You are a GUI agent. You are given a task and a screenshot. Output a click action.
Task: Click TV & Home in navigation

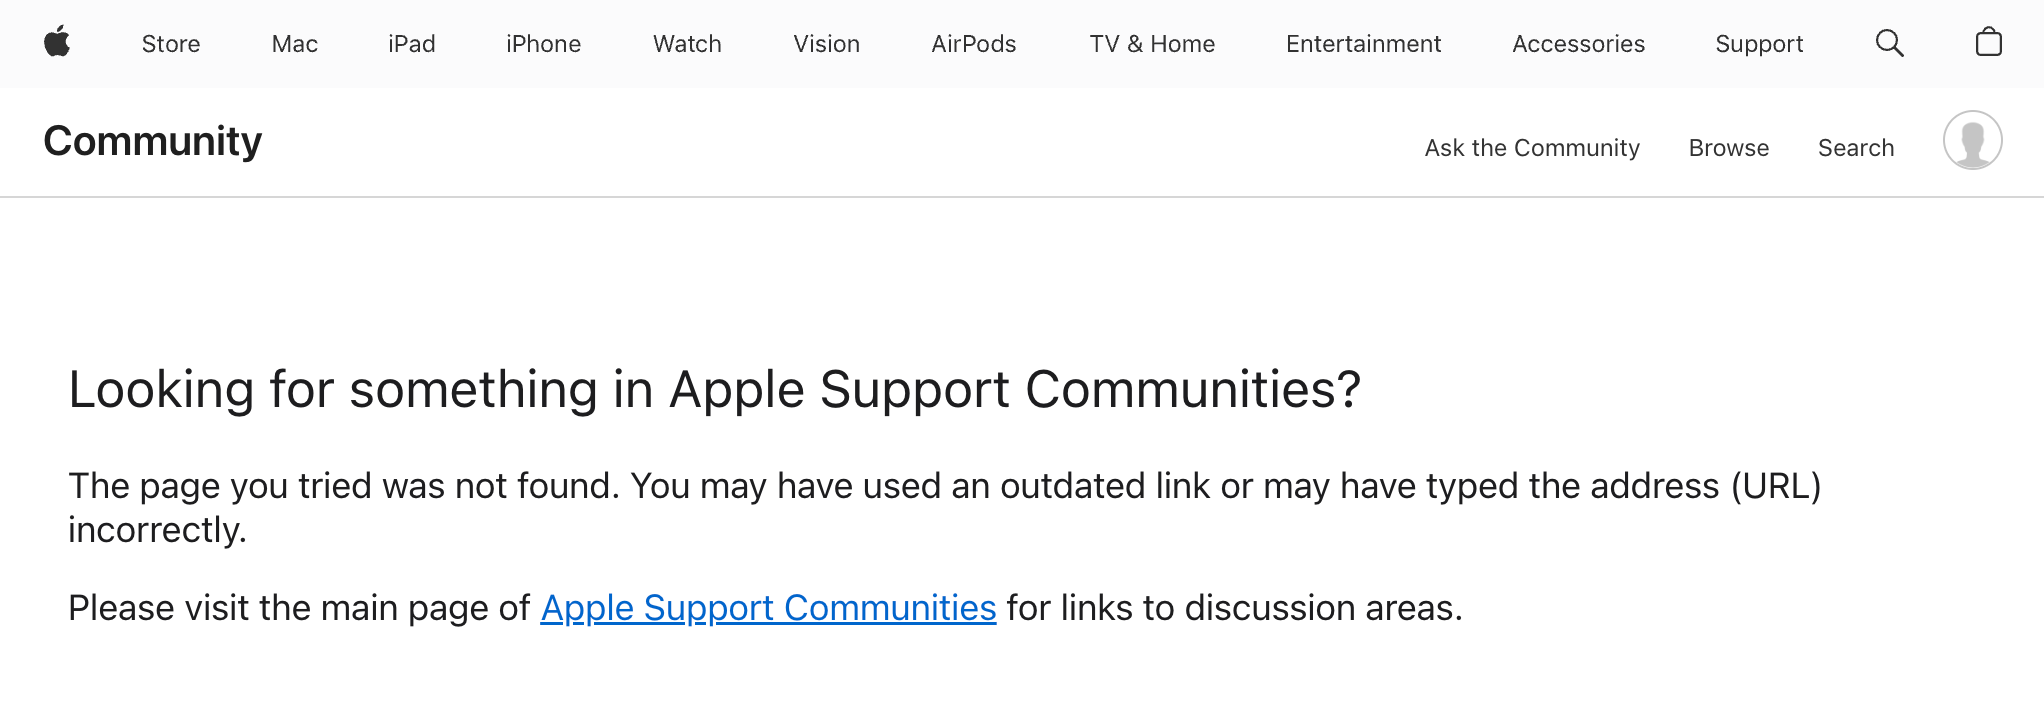1152,44
